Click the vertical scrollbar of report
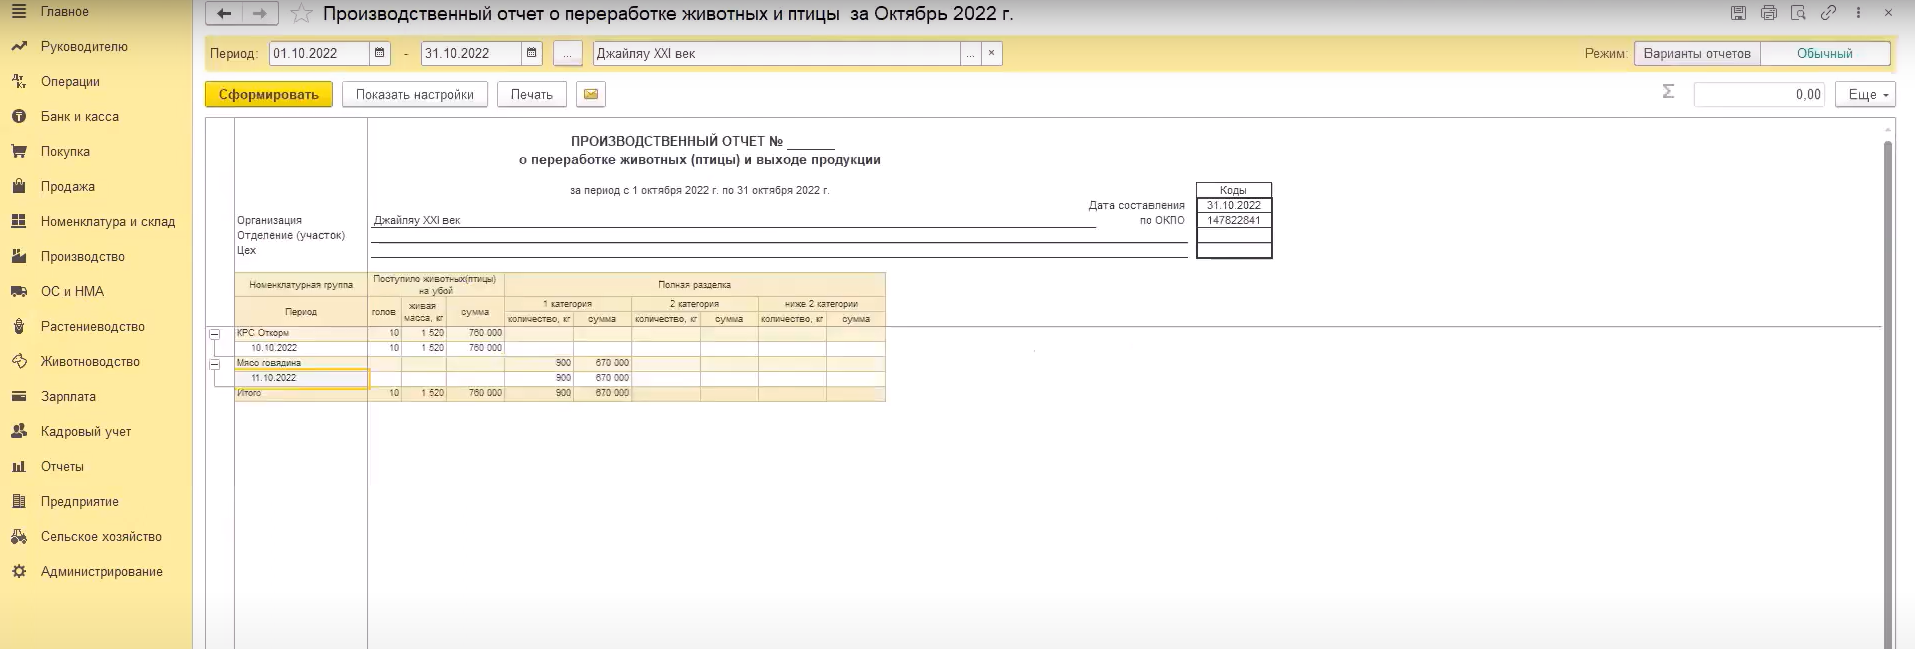Image resolution: width=1915 pixels, height=649 pixels. [x=1888, y=390]
